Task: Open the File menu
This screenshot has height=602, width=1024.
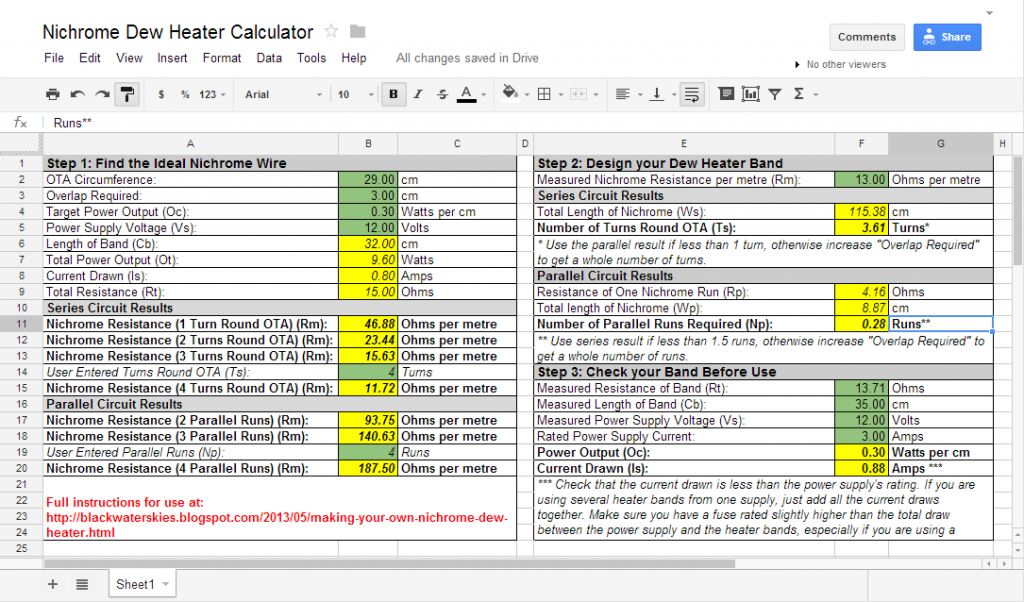Action: coord(54,58)
